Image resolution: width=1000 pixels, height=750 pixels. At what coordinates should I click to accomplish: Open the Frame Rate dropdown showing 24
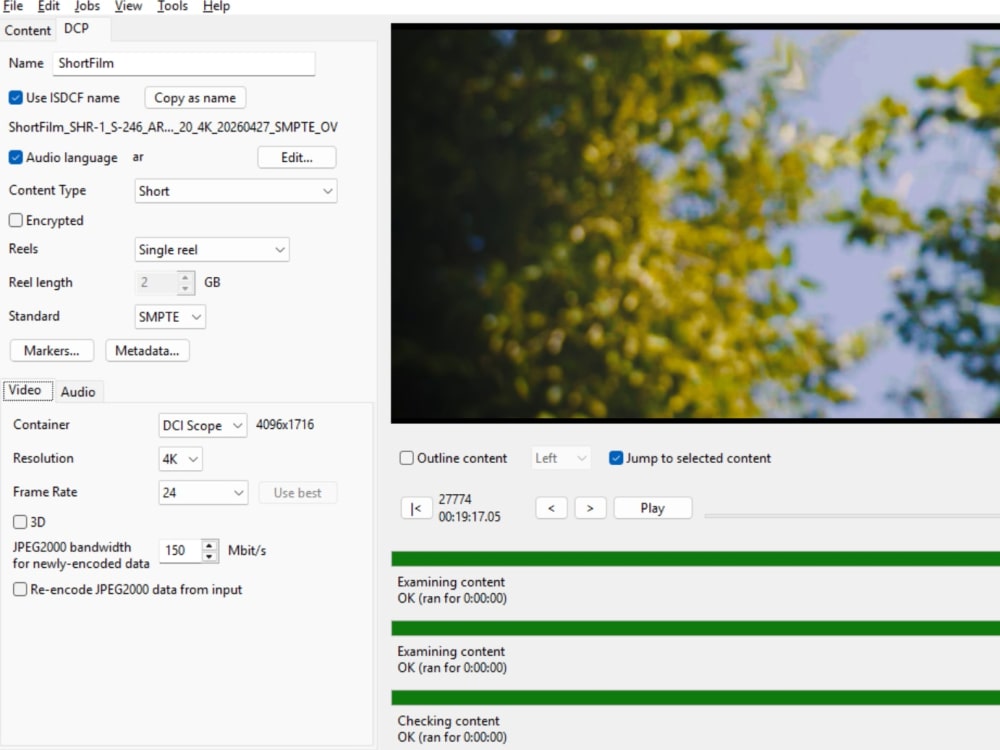tap(203, 492)
